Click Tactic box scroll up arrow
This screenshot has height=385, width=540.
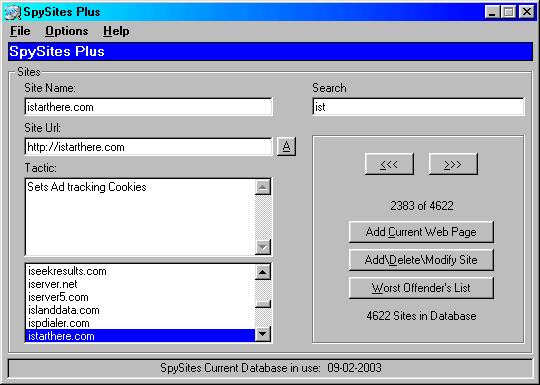pos(263,187)
